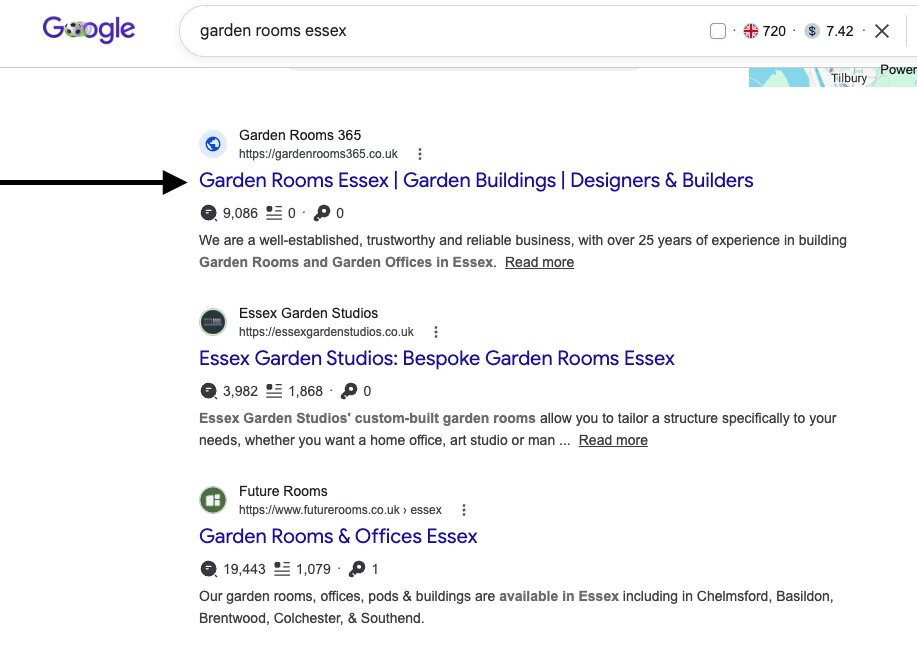Click the Tilbury map thumbnail
Viewport: 917px width, 657px height.
click(x=833, y=77)
